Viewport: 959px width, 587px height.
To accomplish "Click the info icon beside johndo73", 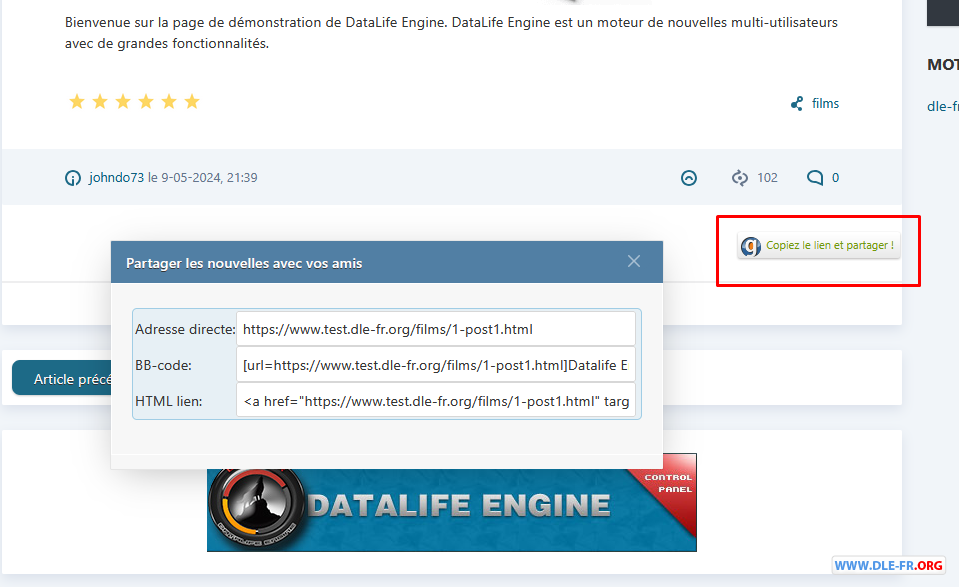I will [x=73, y=178].
